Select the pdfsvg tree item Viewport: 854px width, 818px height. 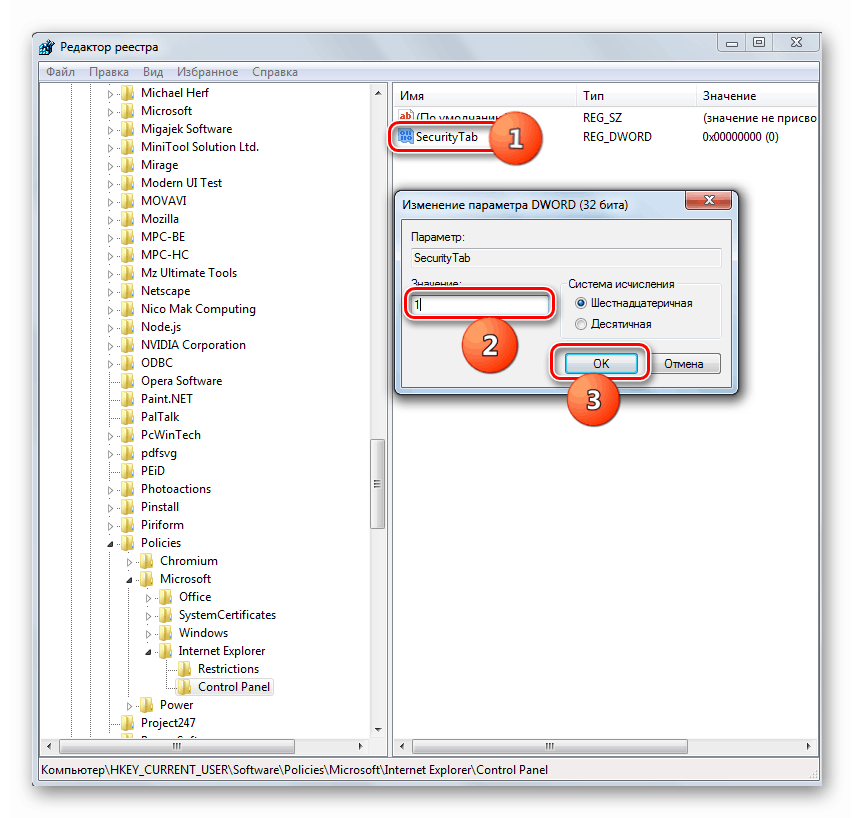pos(158,453)
